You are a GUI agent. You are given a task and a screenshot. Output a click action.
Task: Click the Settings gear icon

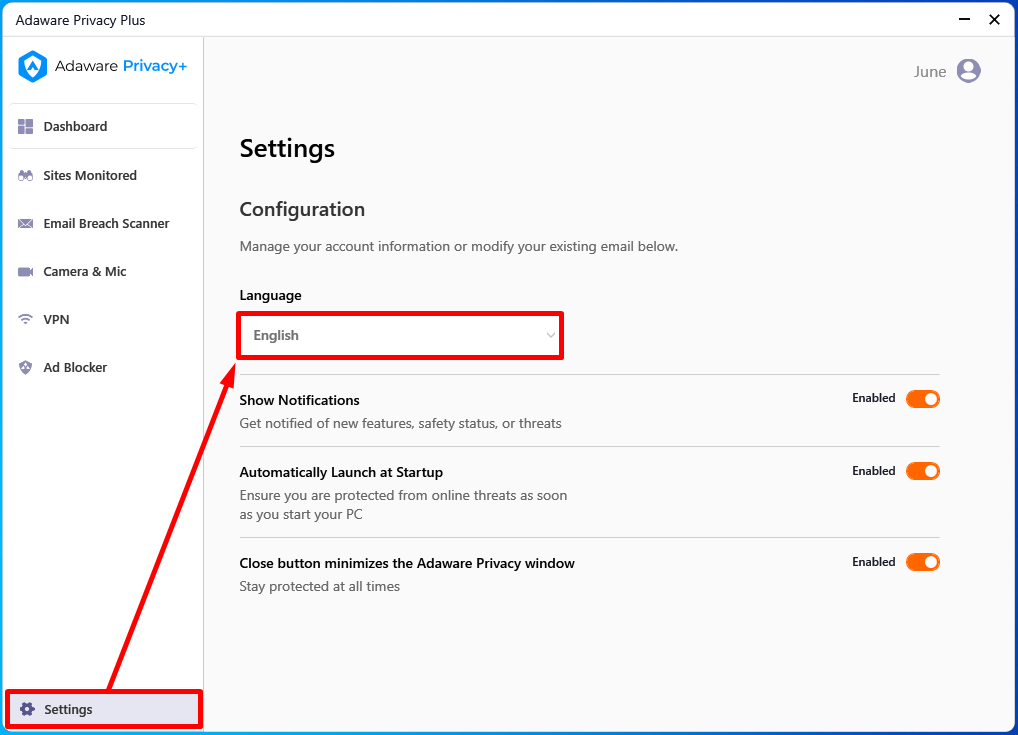click(x=27, y=709)
